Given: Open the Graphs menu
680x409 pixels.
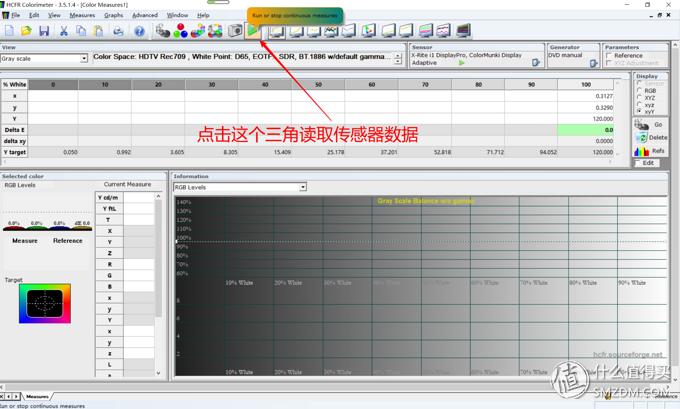Looking at the screenshot, I should click(114, 15).
